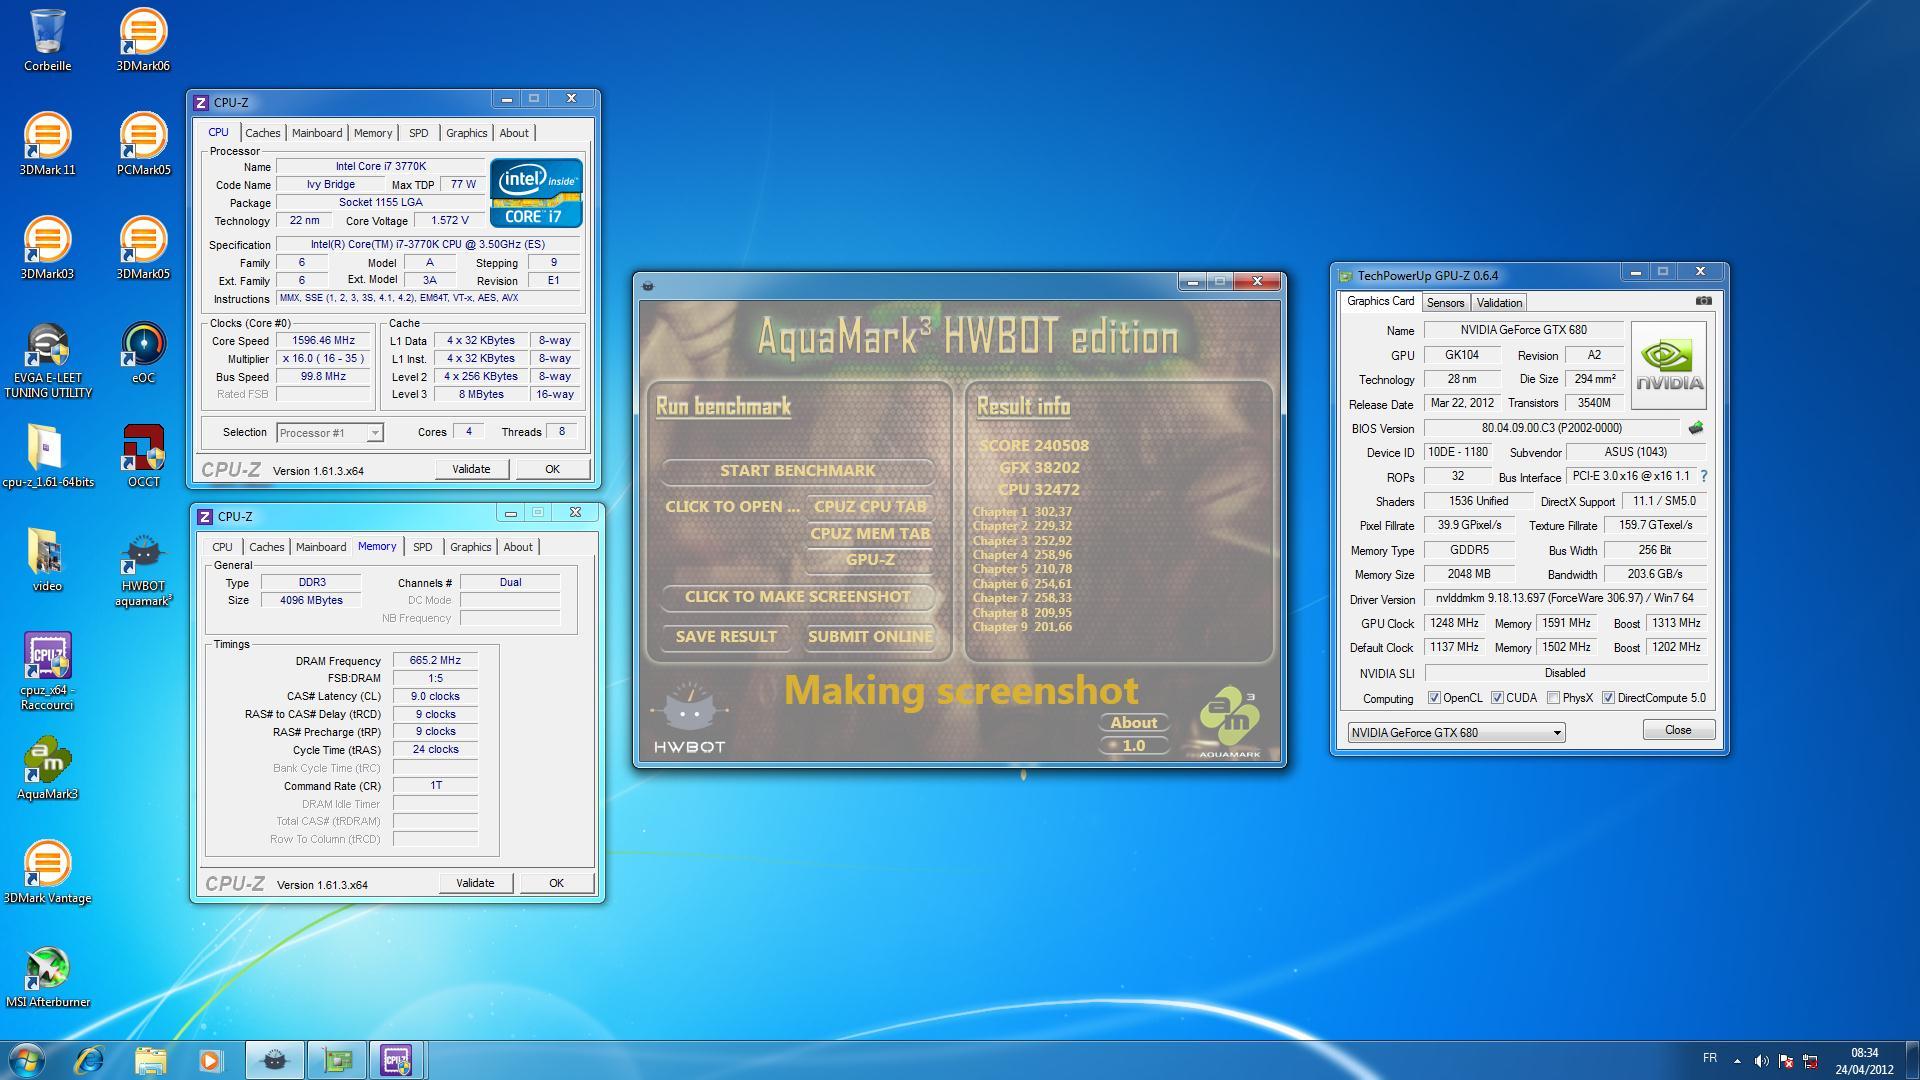Open the PCMark05 desktop shortcut
The image size is (1920, 1080).
click(x=143, y=144)
